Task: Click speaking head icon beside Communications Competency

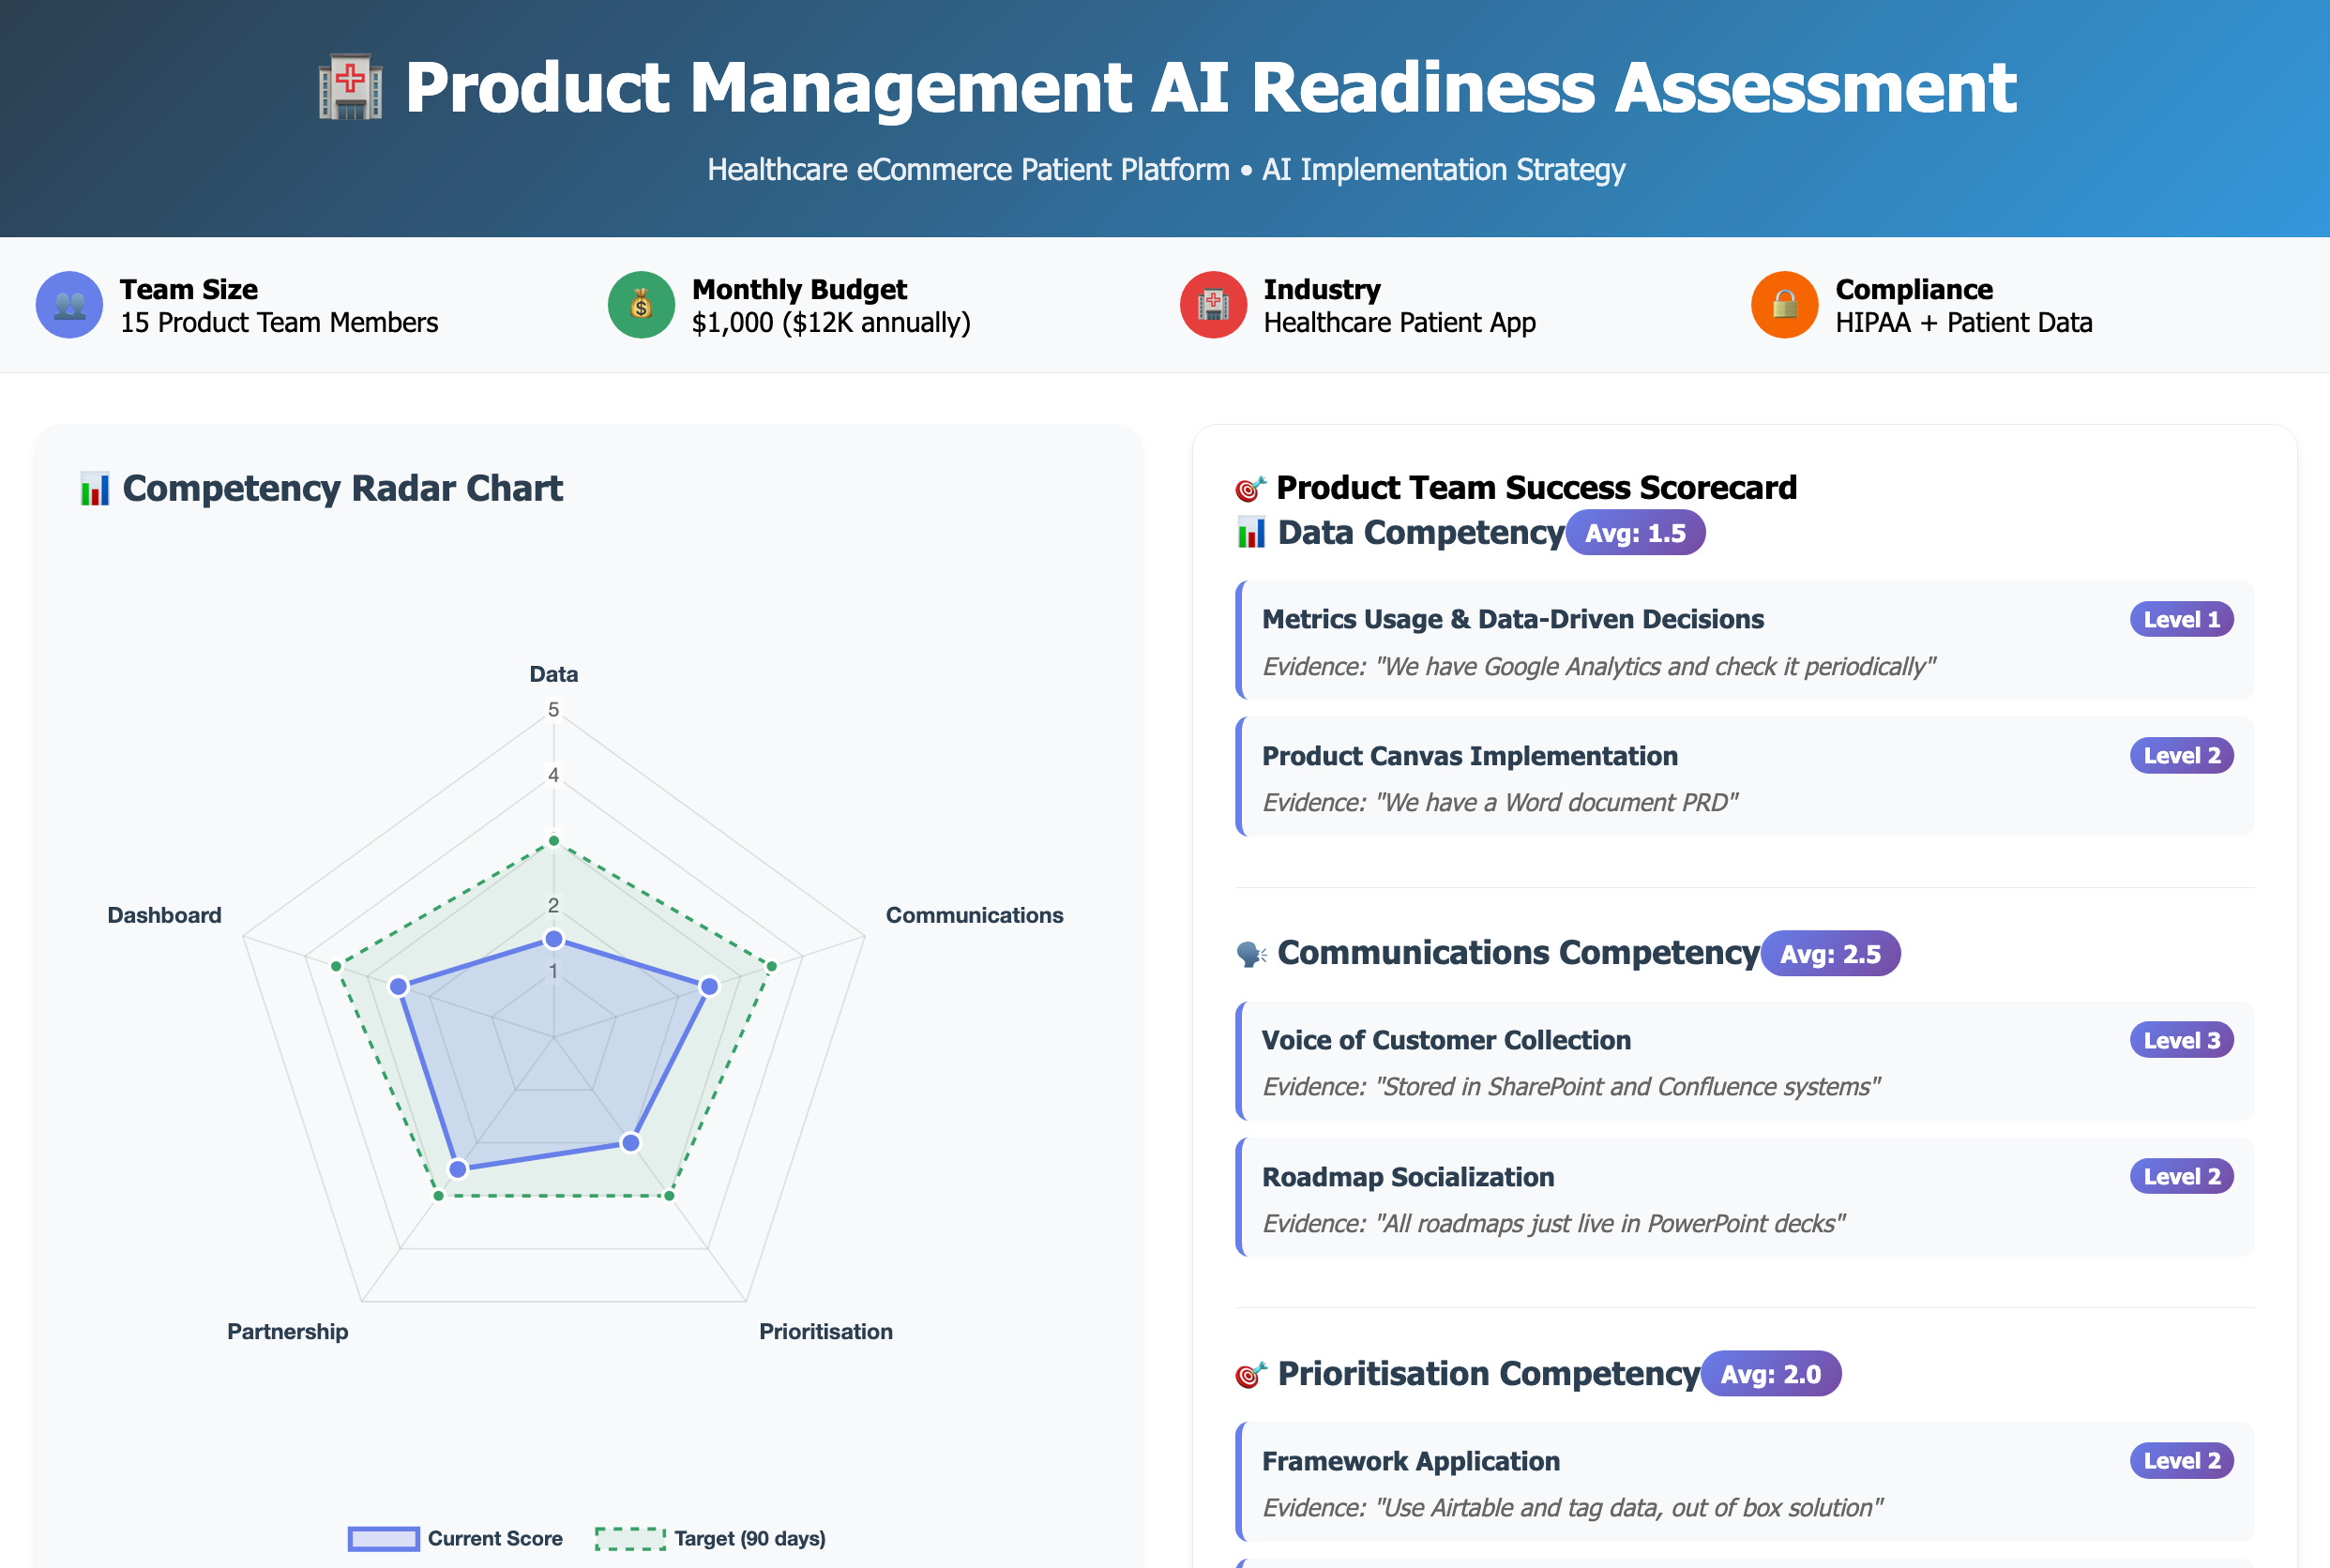Action: (1250, 954)
